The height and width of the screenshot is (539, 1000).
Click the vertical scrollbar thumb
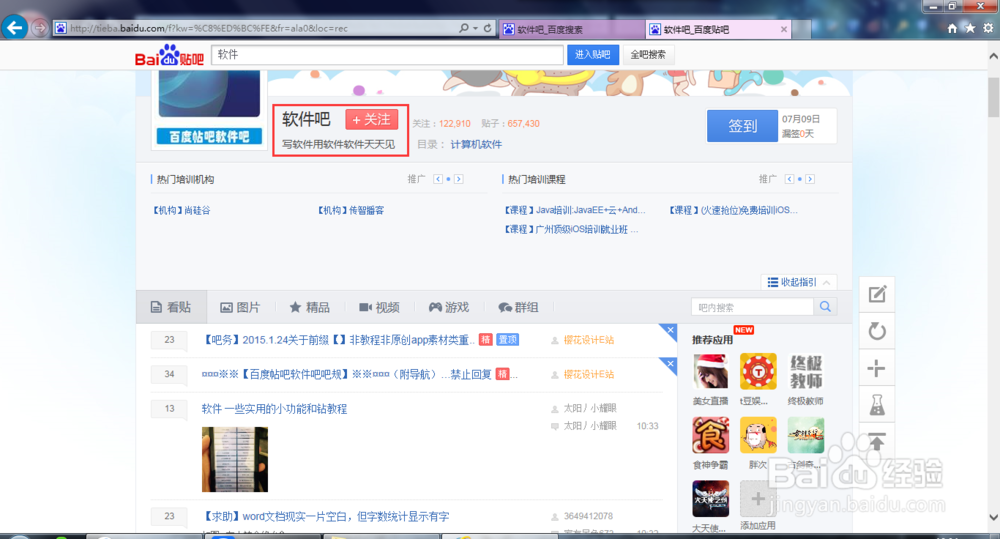[993, 97]
